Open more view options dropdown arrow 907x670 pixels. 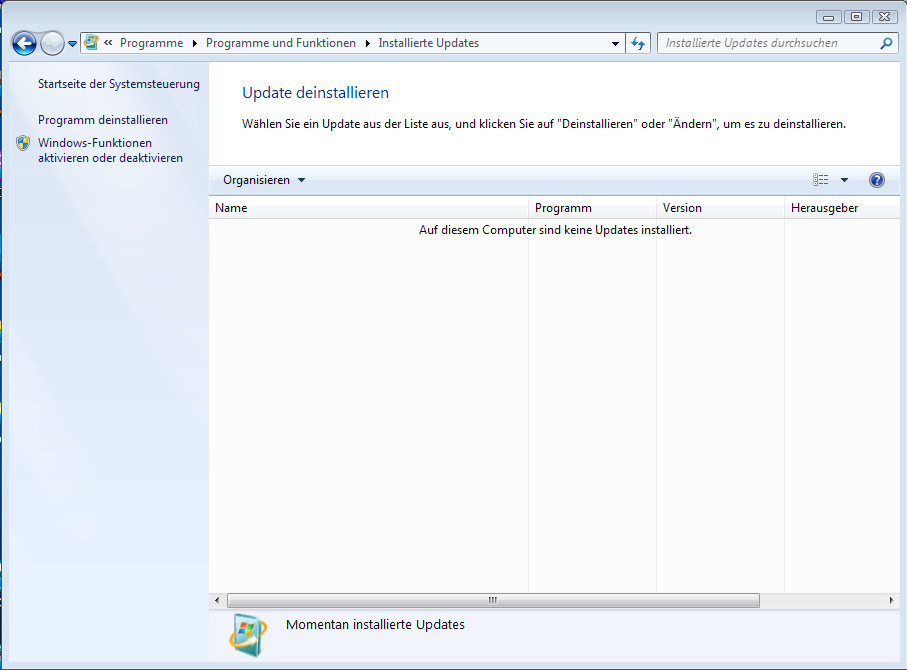[x=845, y=180]
